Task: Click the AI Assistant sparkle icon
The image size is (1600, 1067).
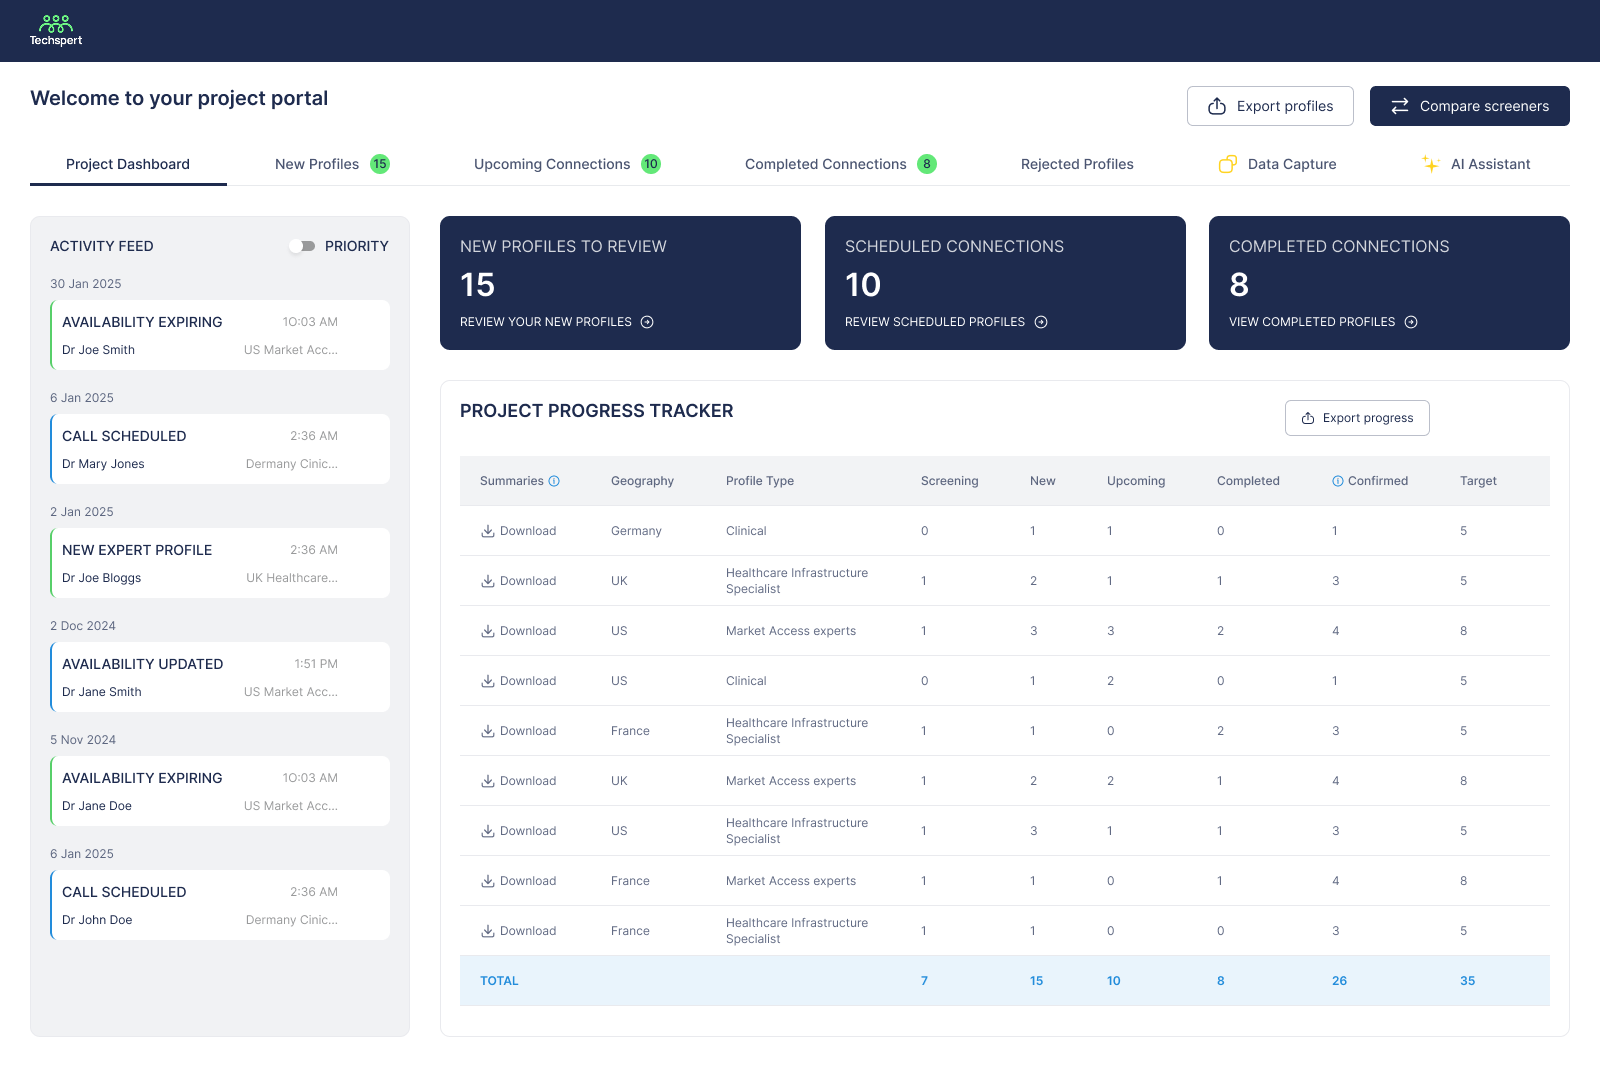Action: pos(1431,164)
